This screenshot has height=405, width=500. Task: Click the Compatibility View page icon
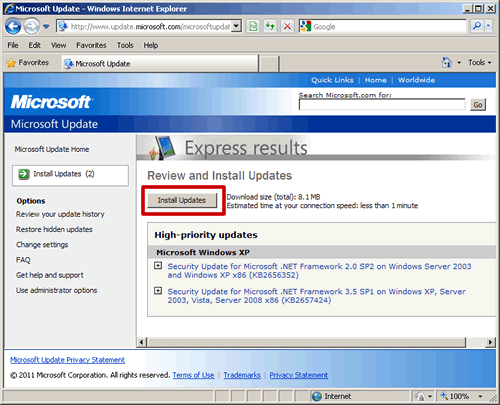[253, 26]
